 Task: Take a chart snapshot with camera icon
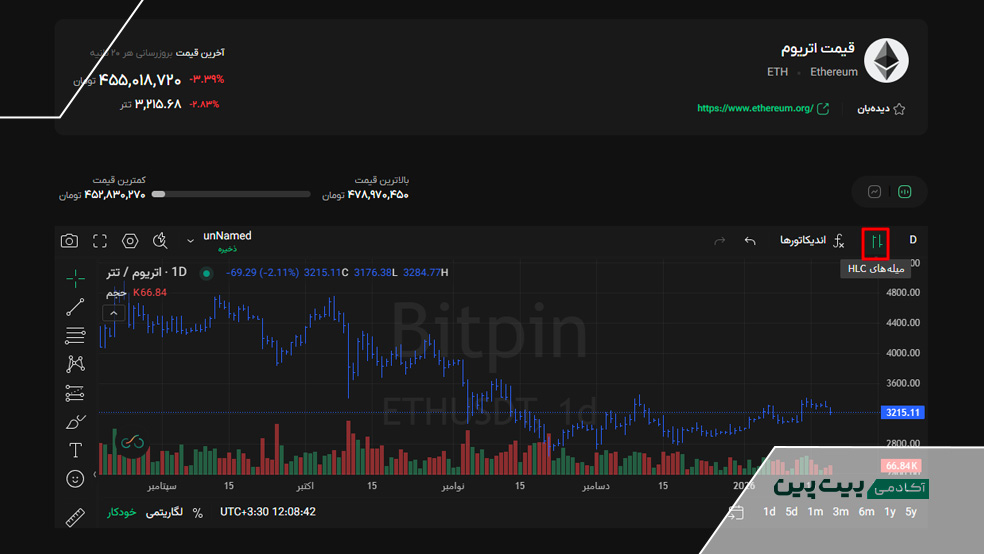[69, 241]
